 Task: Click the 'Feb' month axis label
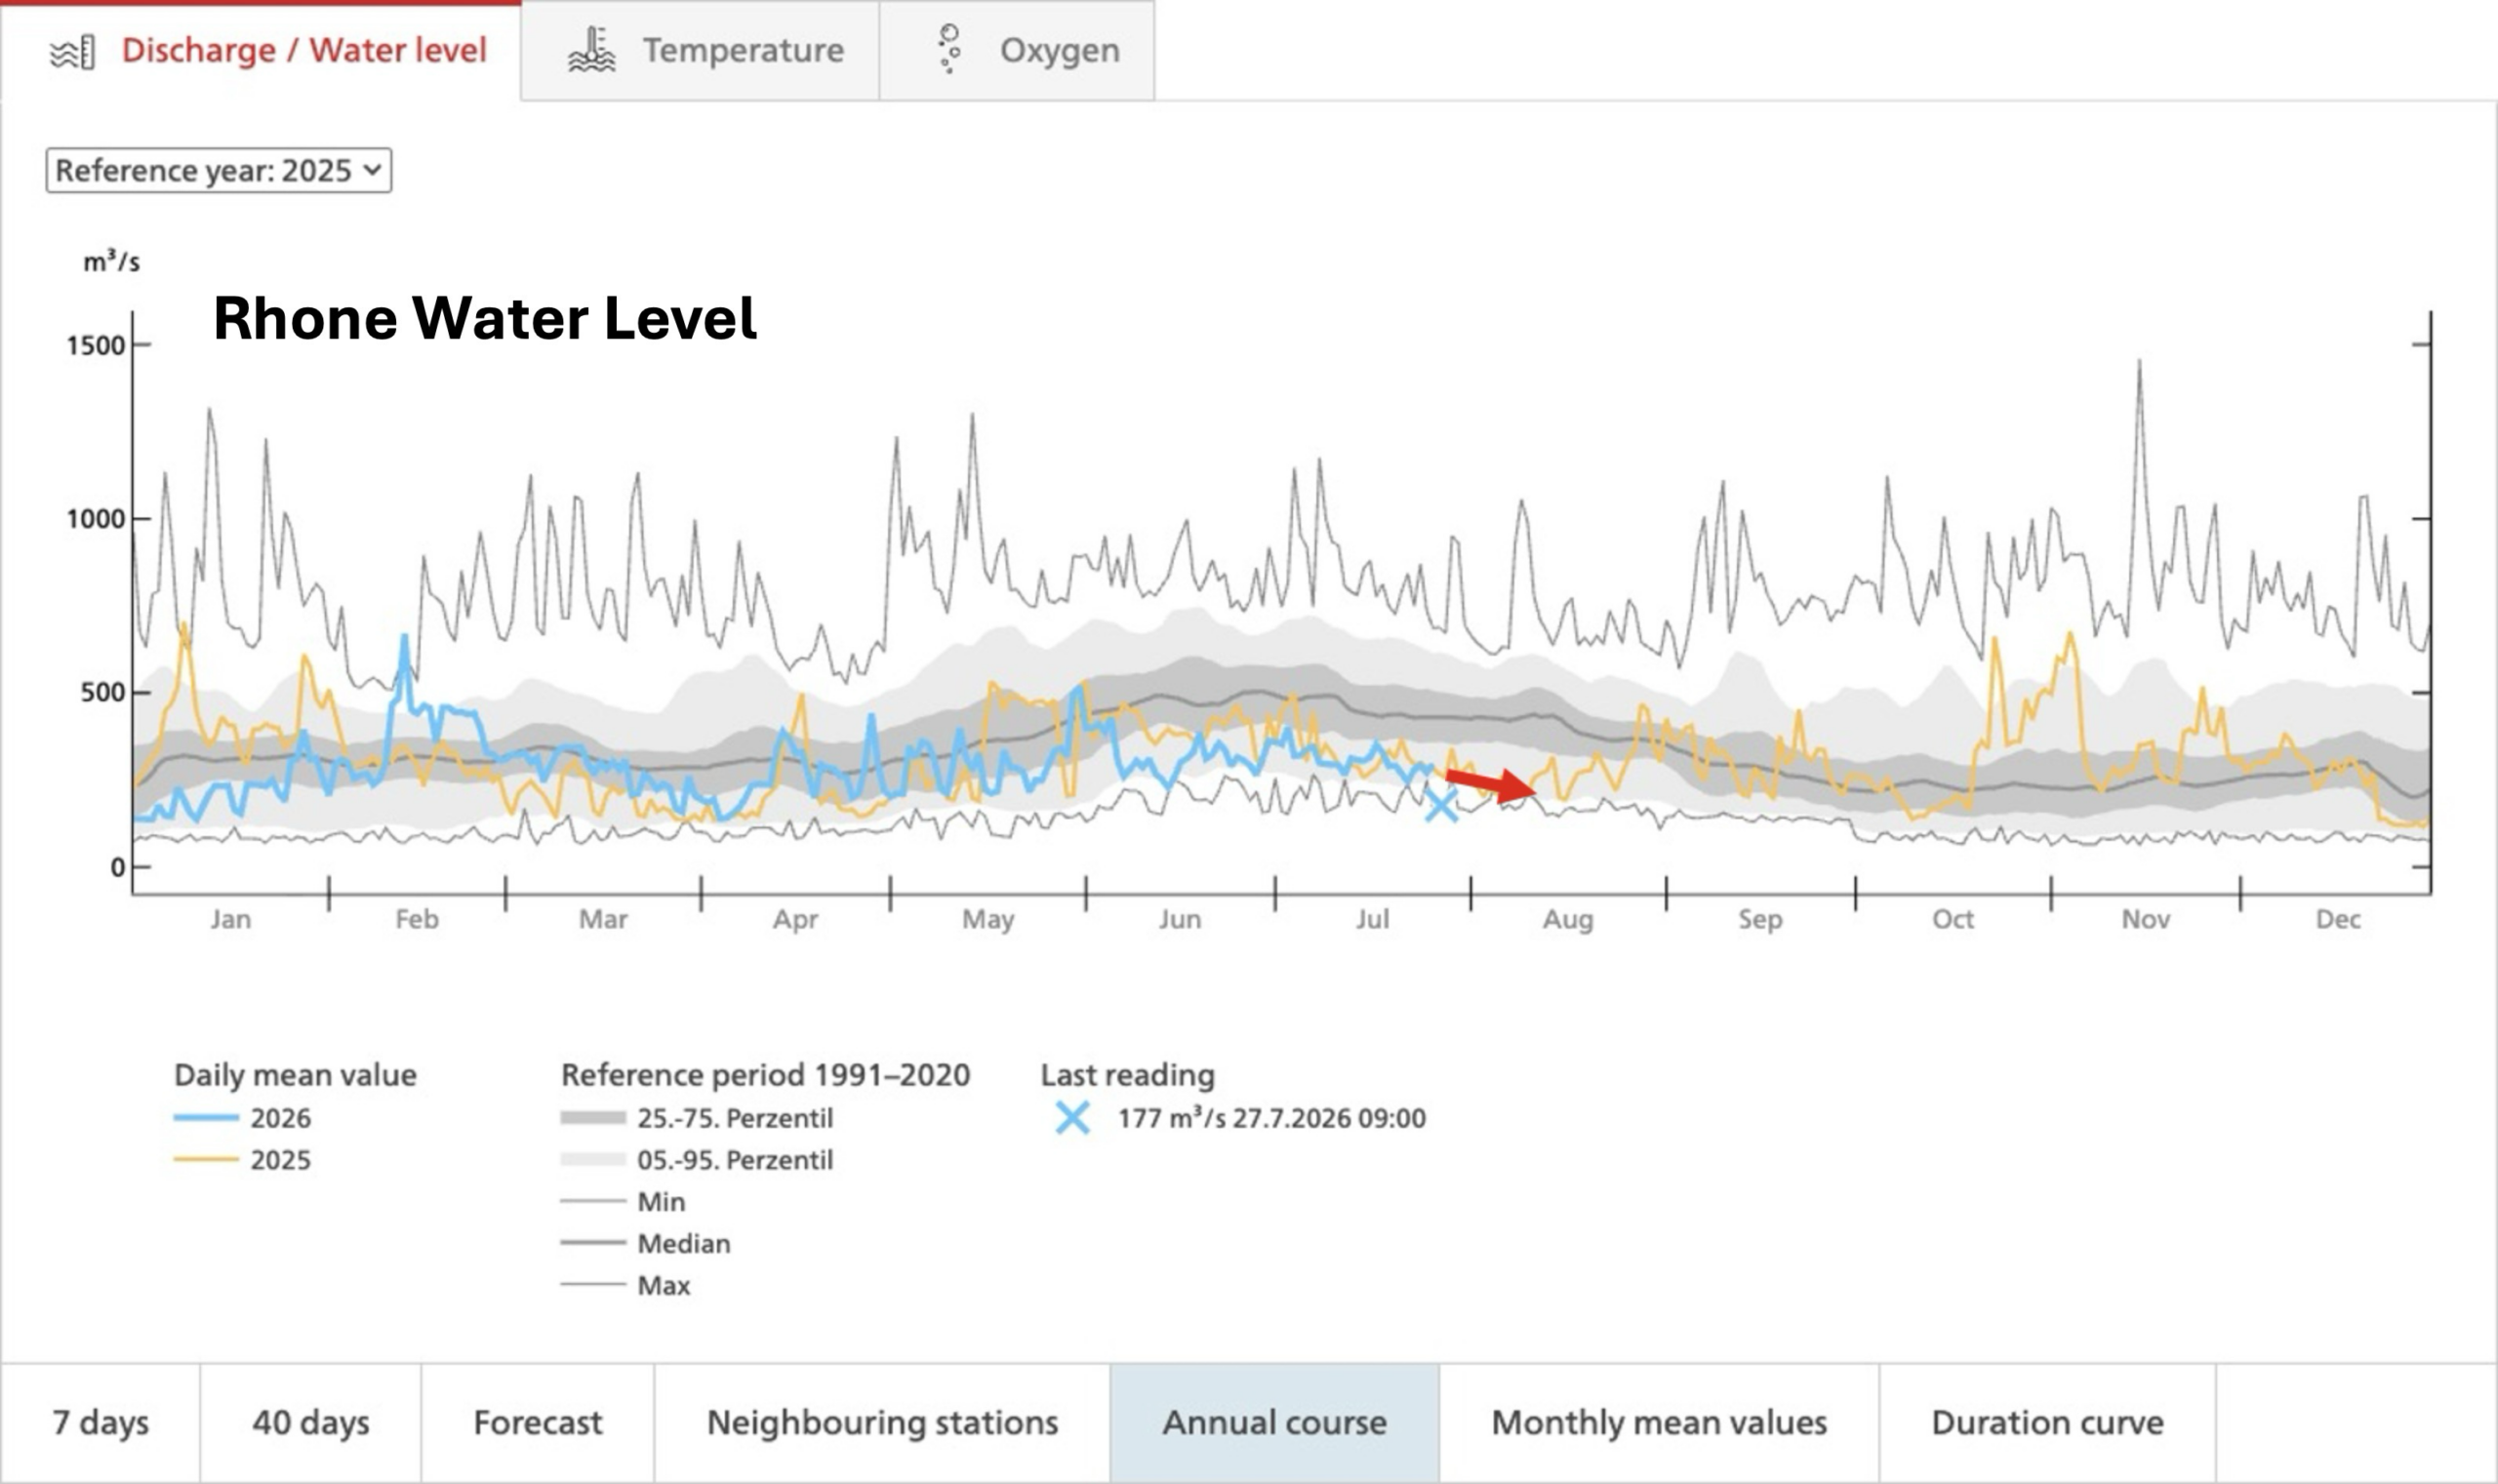417,919
